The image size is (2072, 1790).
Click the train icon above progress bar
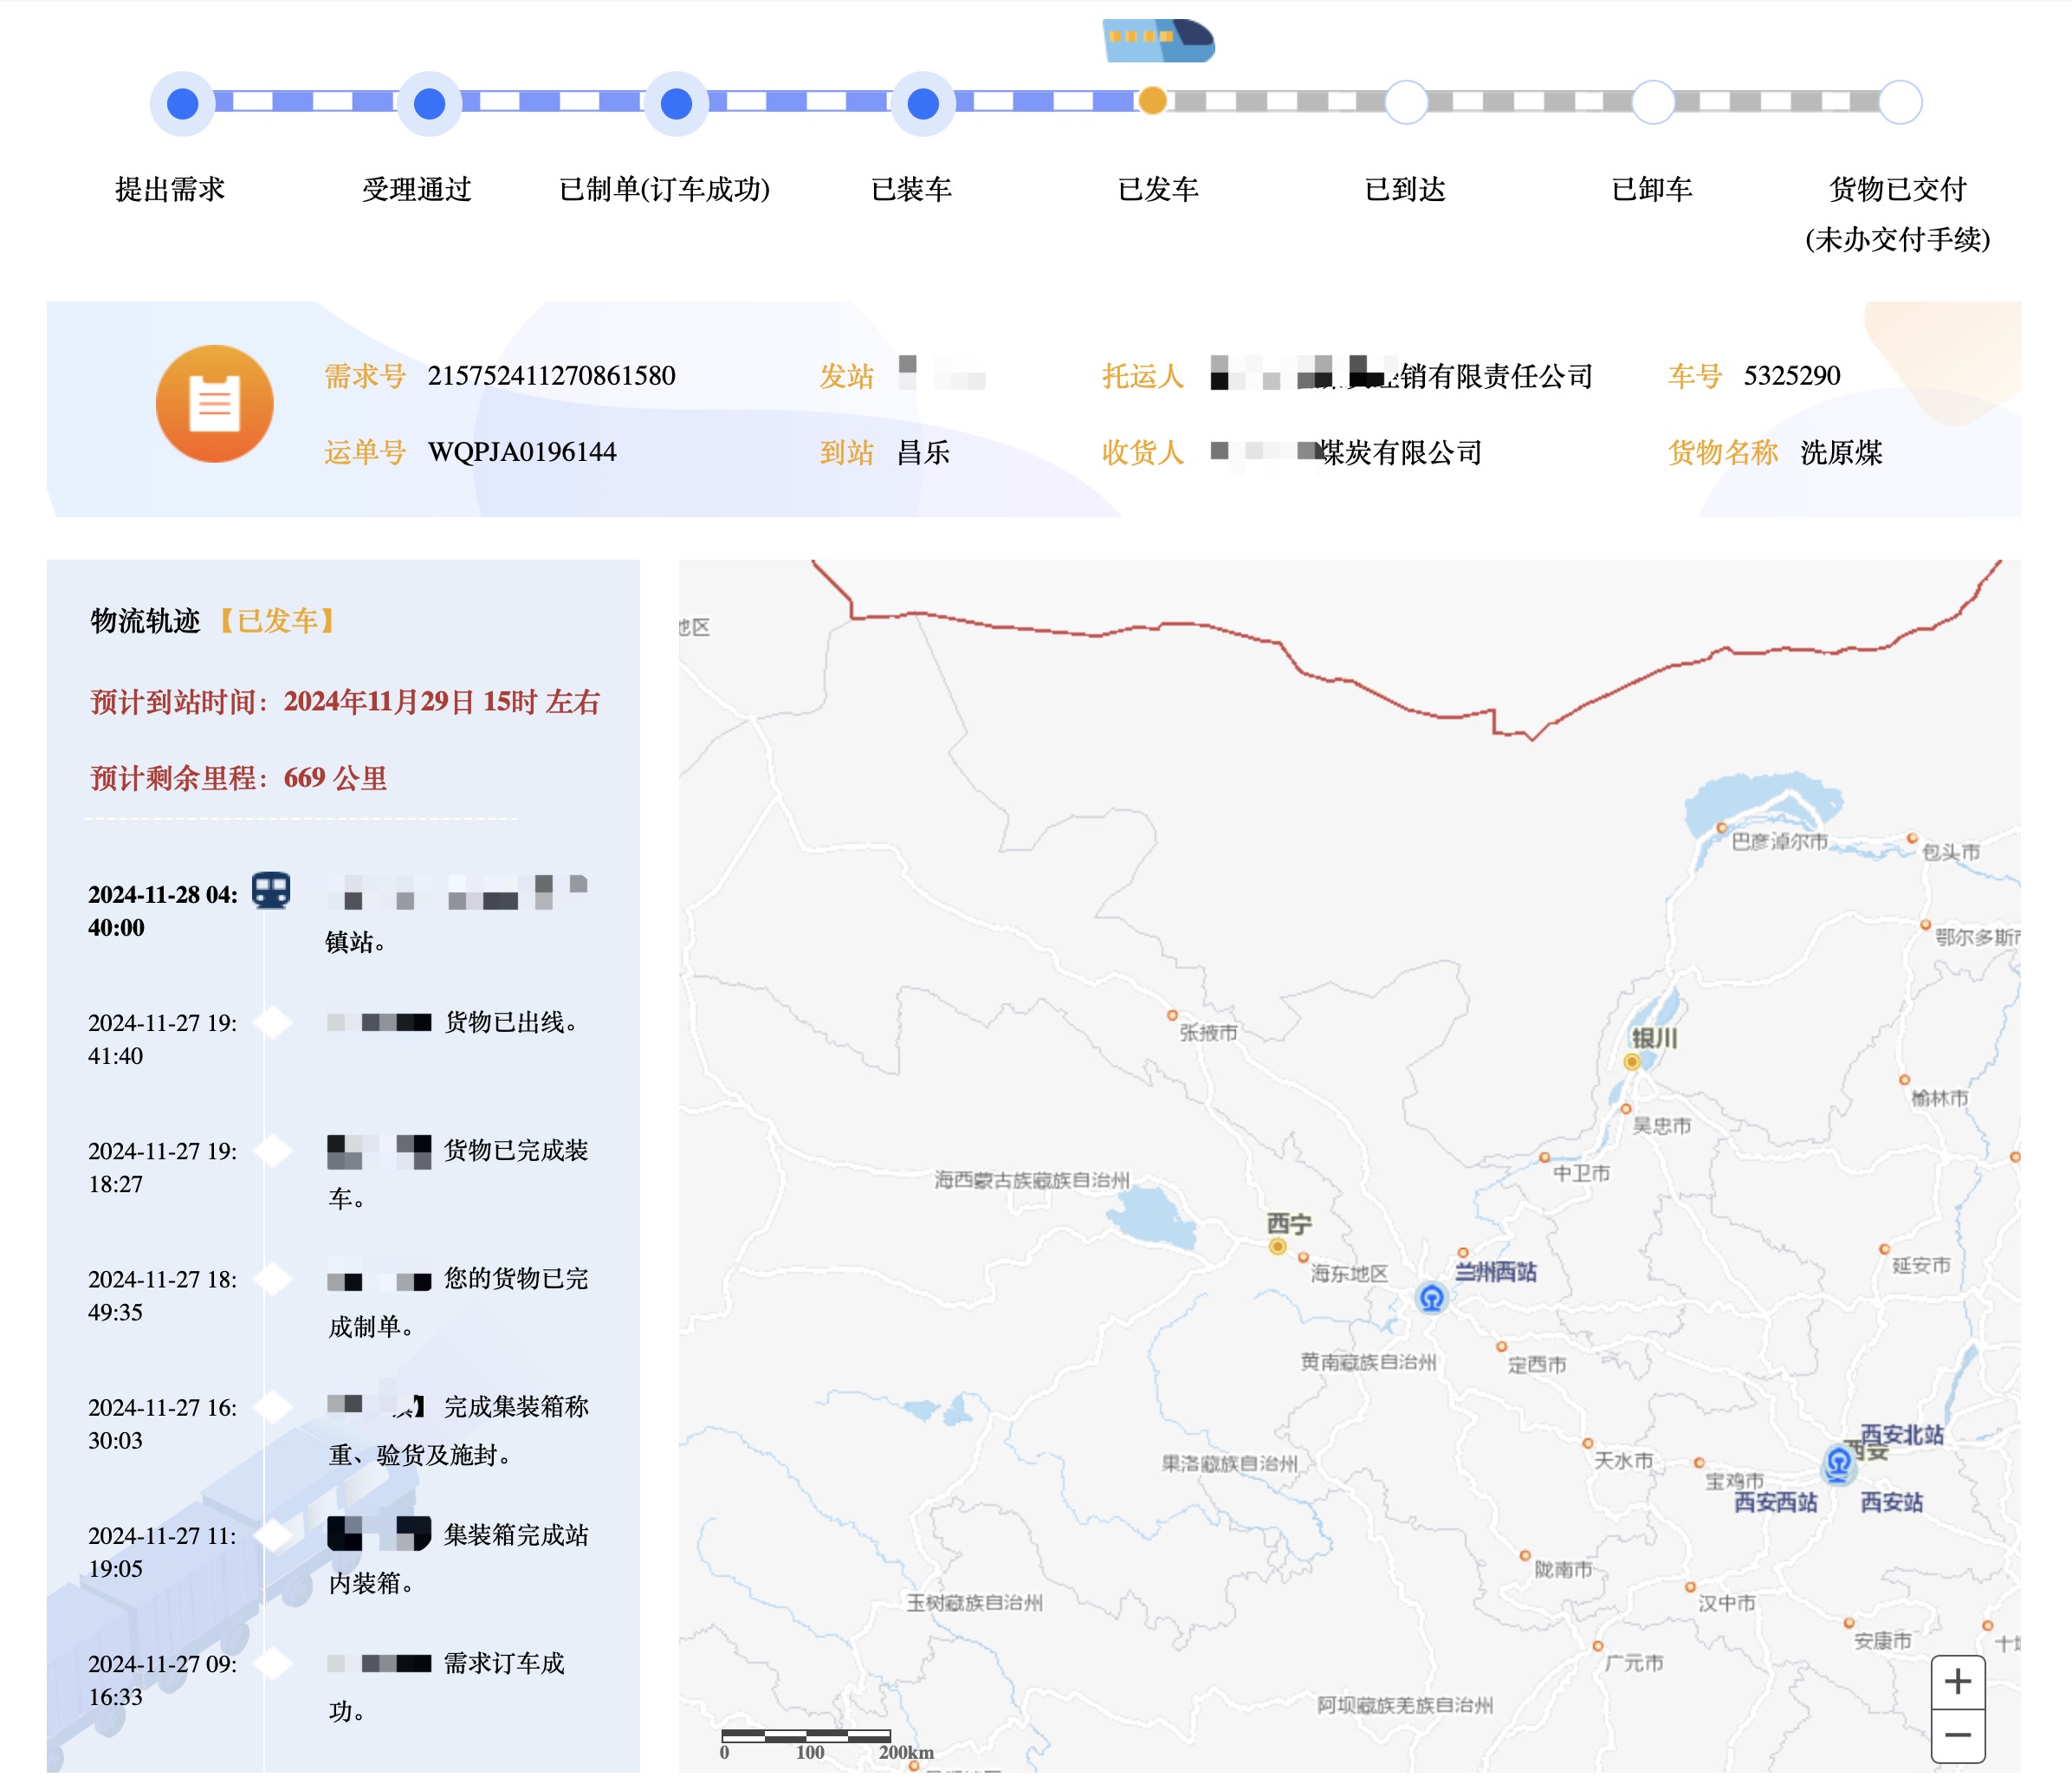1158,41
